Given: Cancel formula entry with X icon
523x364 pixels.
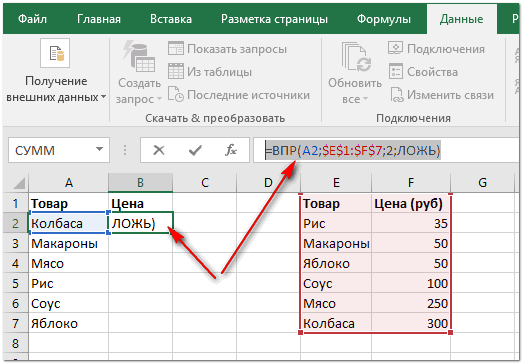Looking at the screenshot, I should tap(159, 150).
